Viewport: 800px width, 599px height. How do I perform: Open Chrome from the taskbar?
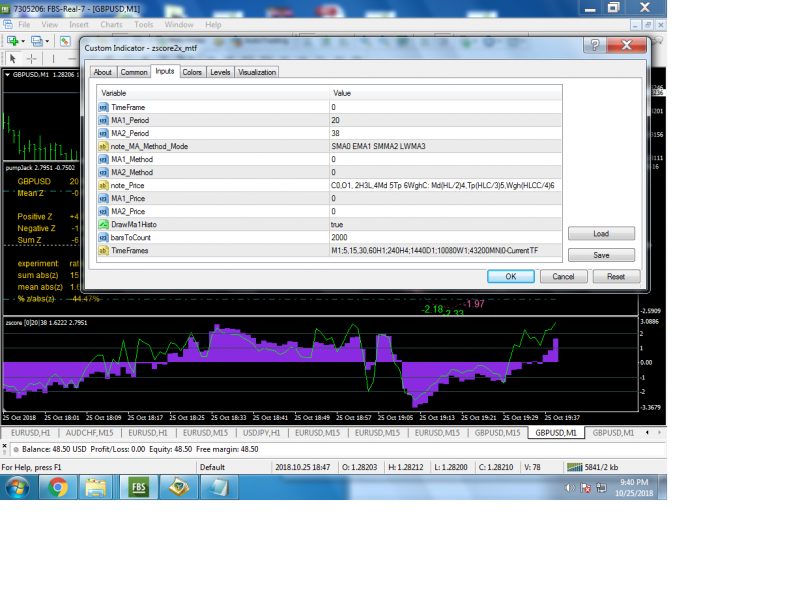[x=58, y=487]
